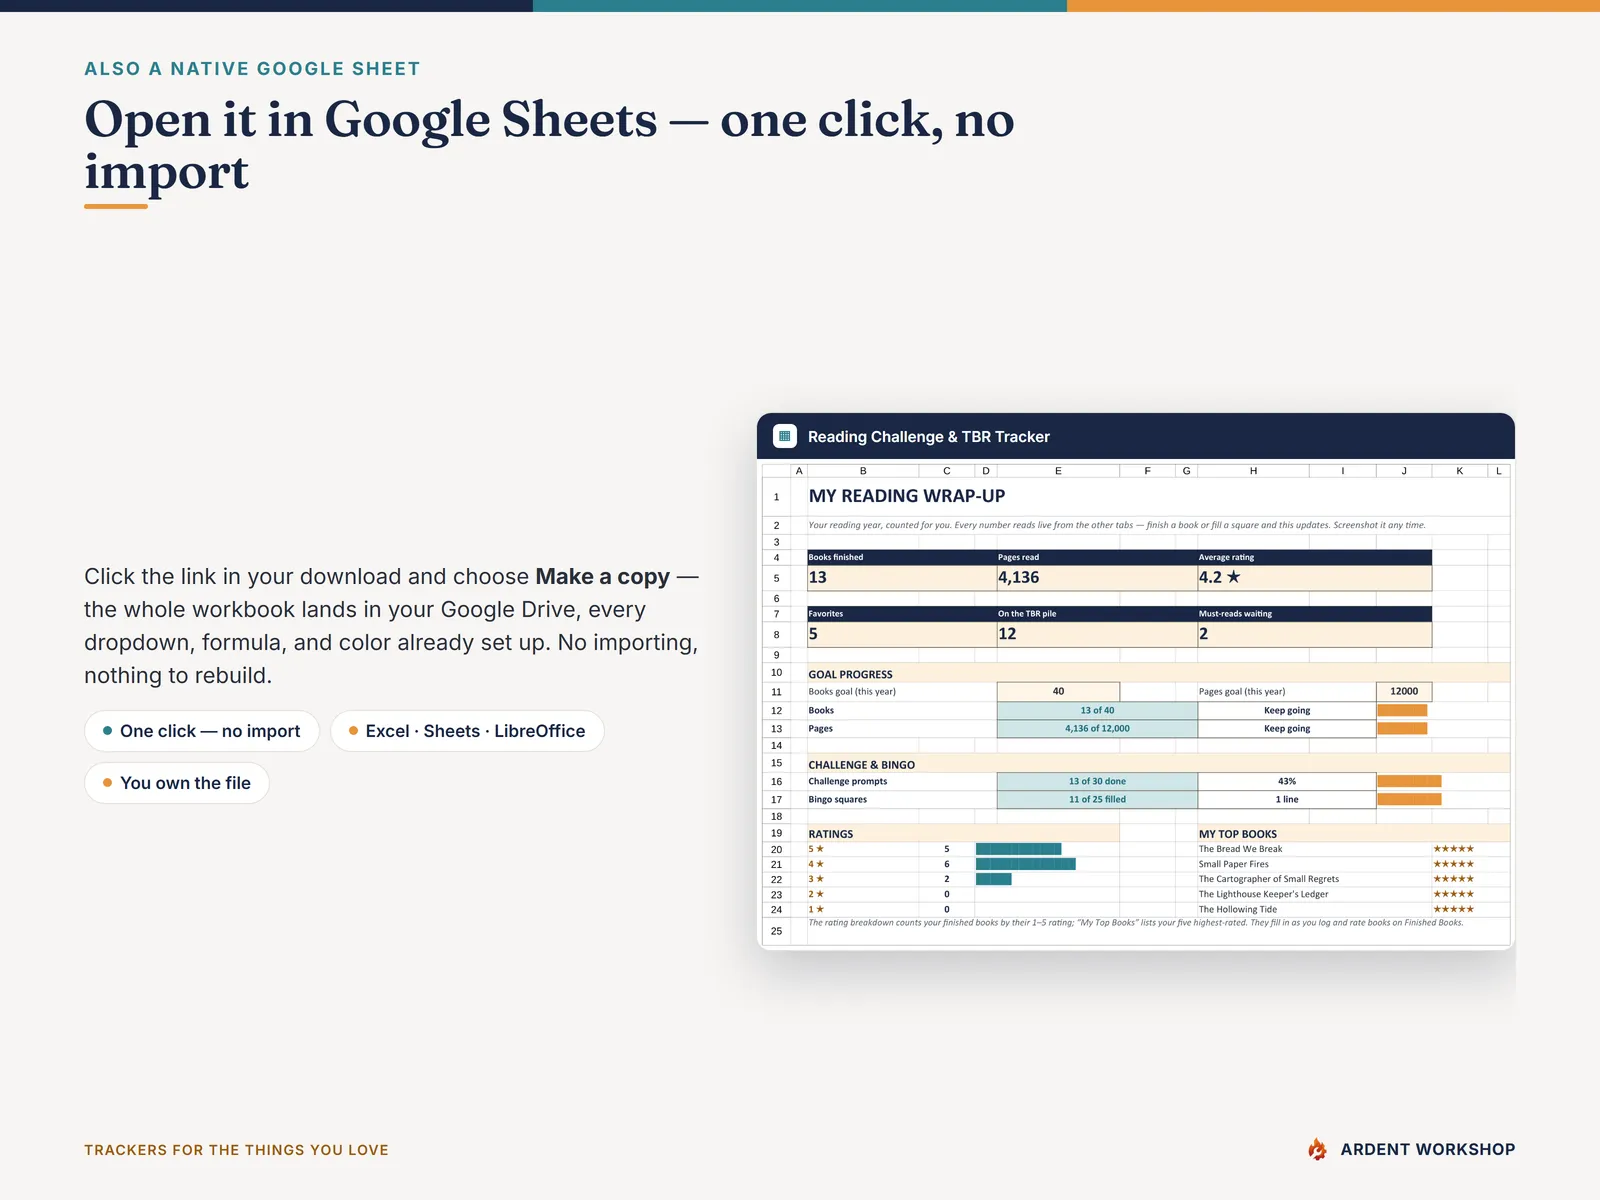Click the Must-reads waiting value 2
The image size is (1600, 1200).
(1314, 634)
